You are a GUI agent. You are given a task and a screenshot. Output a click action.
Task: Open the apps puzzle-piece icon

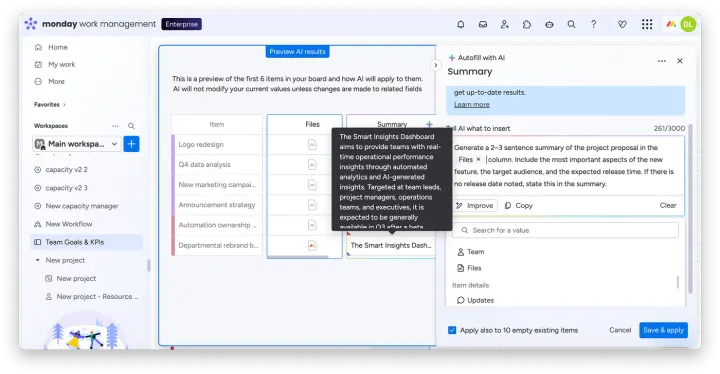pos(527,24)
